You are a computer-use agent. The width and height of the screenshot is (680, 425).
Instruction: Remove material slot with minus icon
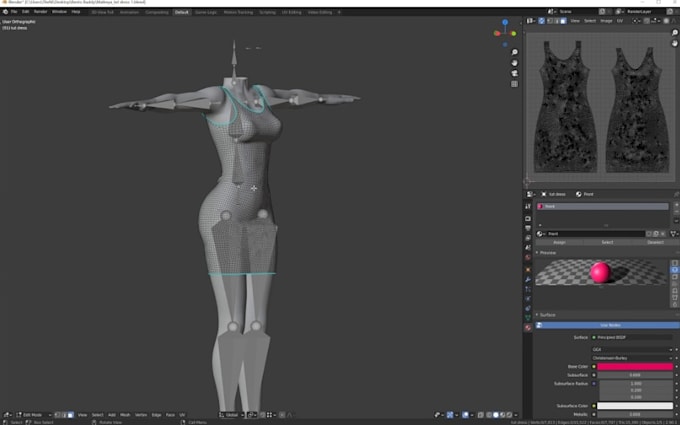coord(676,212)
